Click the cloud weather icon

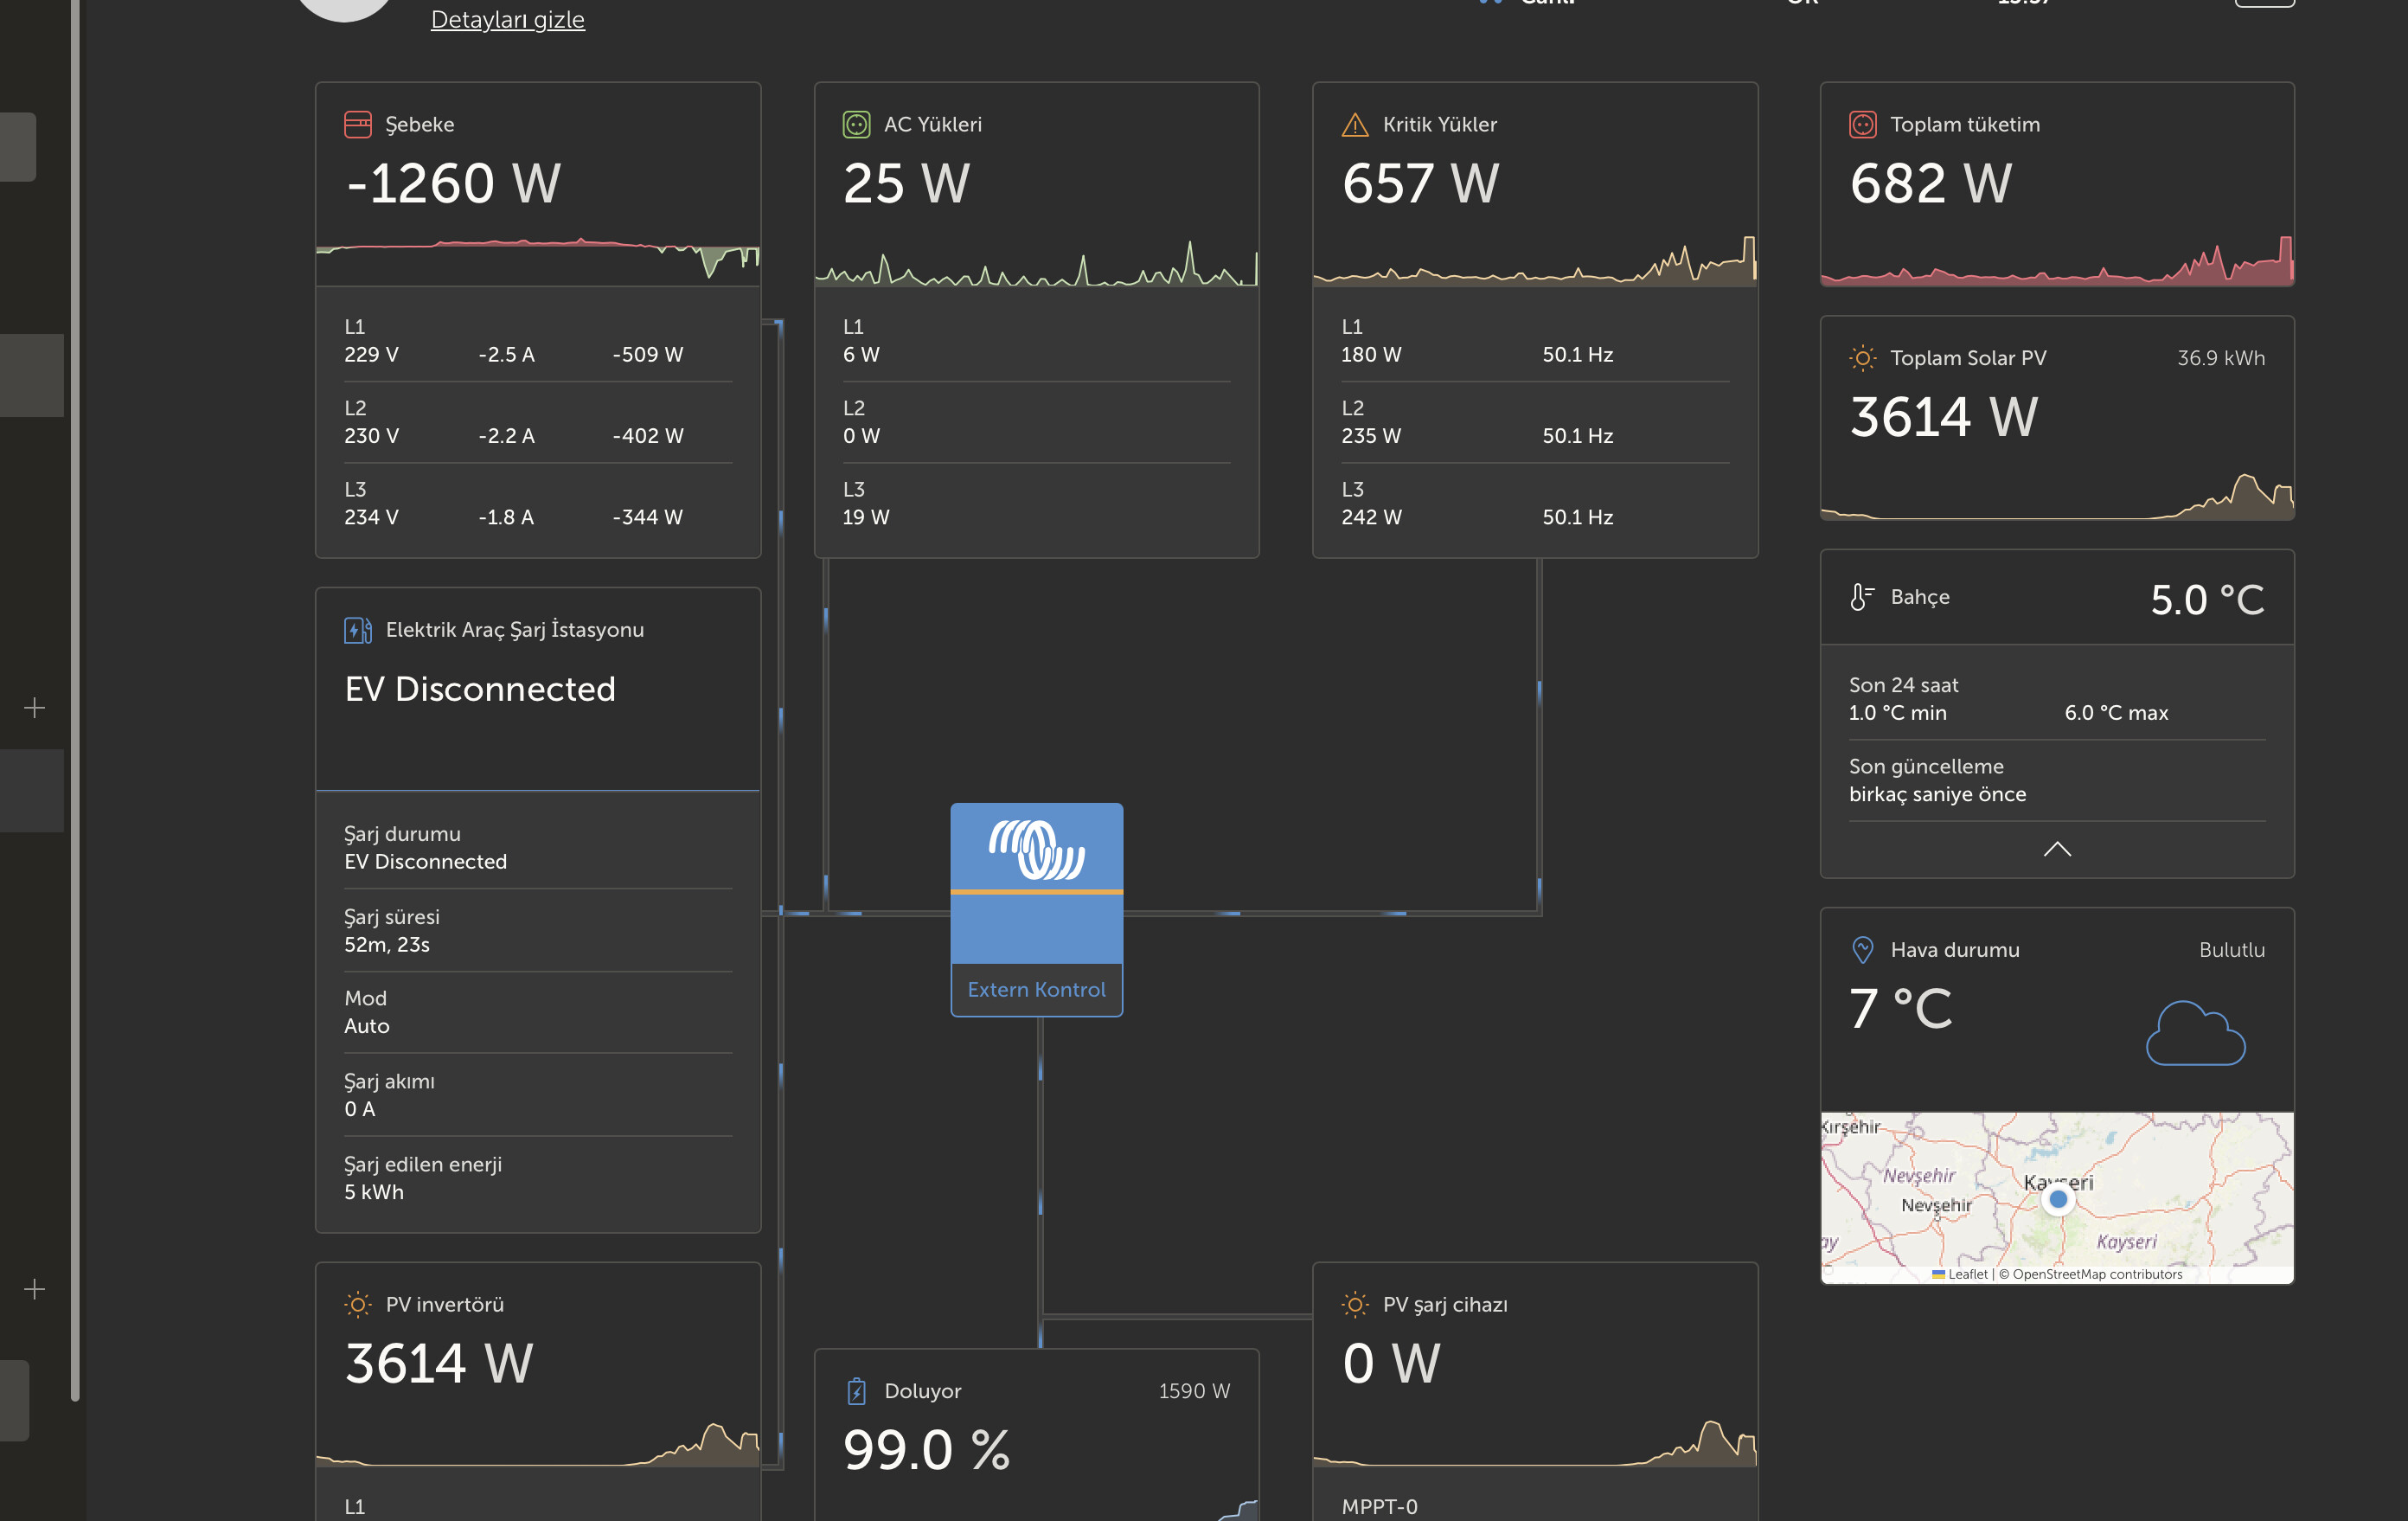(2195, 1034)
